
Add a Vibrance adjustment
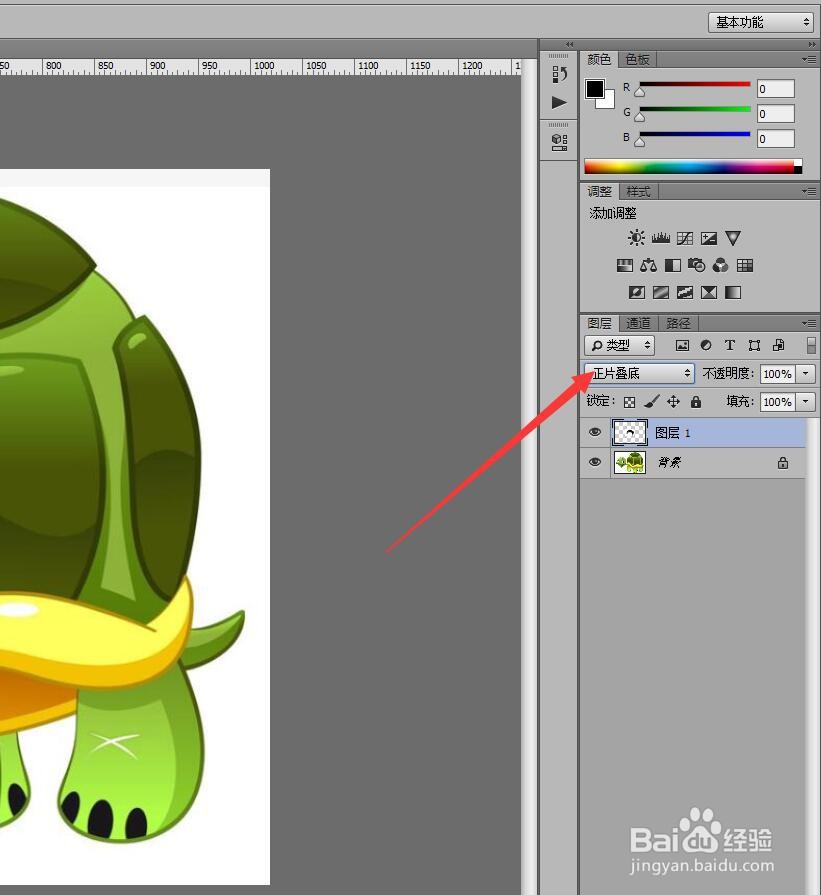(733, 238)
